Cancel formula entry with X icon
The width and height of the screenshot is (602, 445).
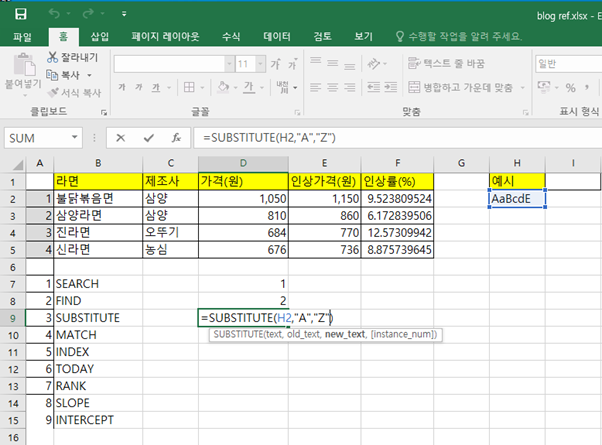coord(121,138)
